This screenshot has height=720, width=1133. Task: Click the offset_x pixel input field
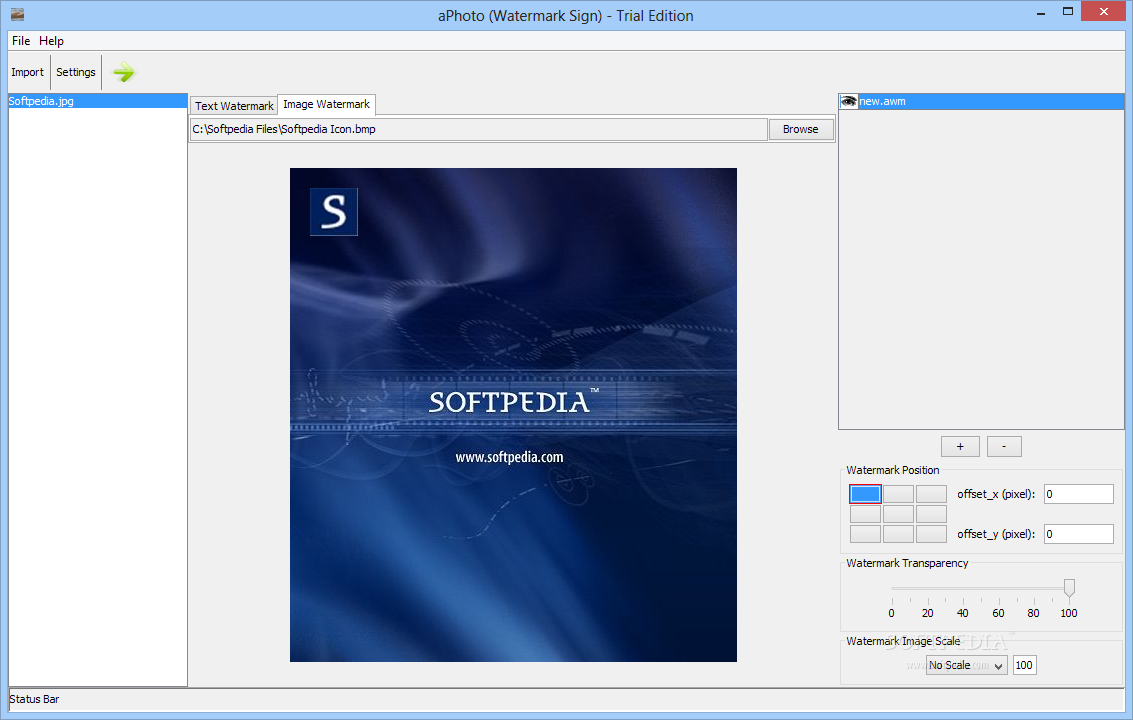tap(1079, 494)
